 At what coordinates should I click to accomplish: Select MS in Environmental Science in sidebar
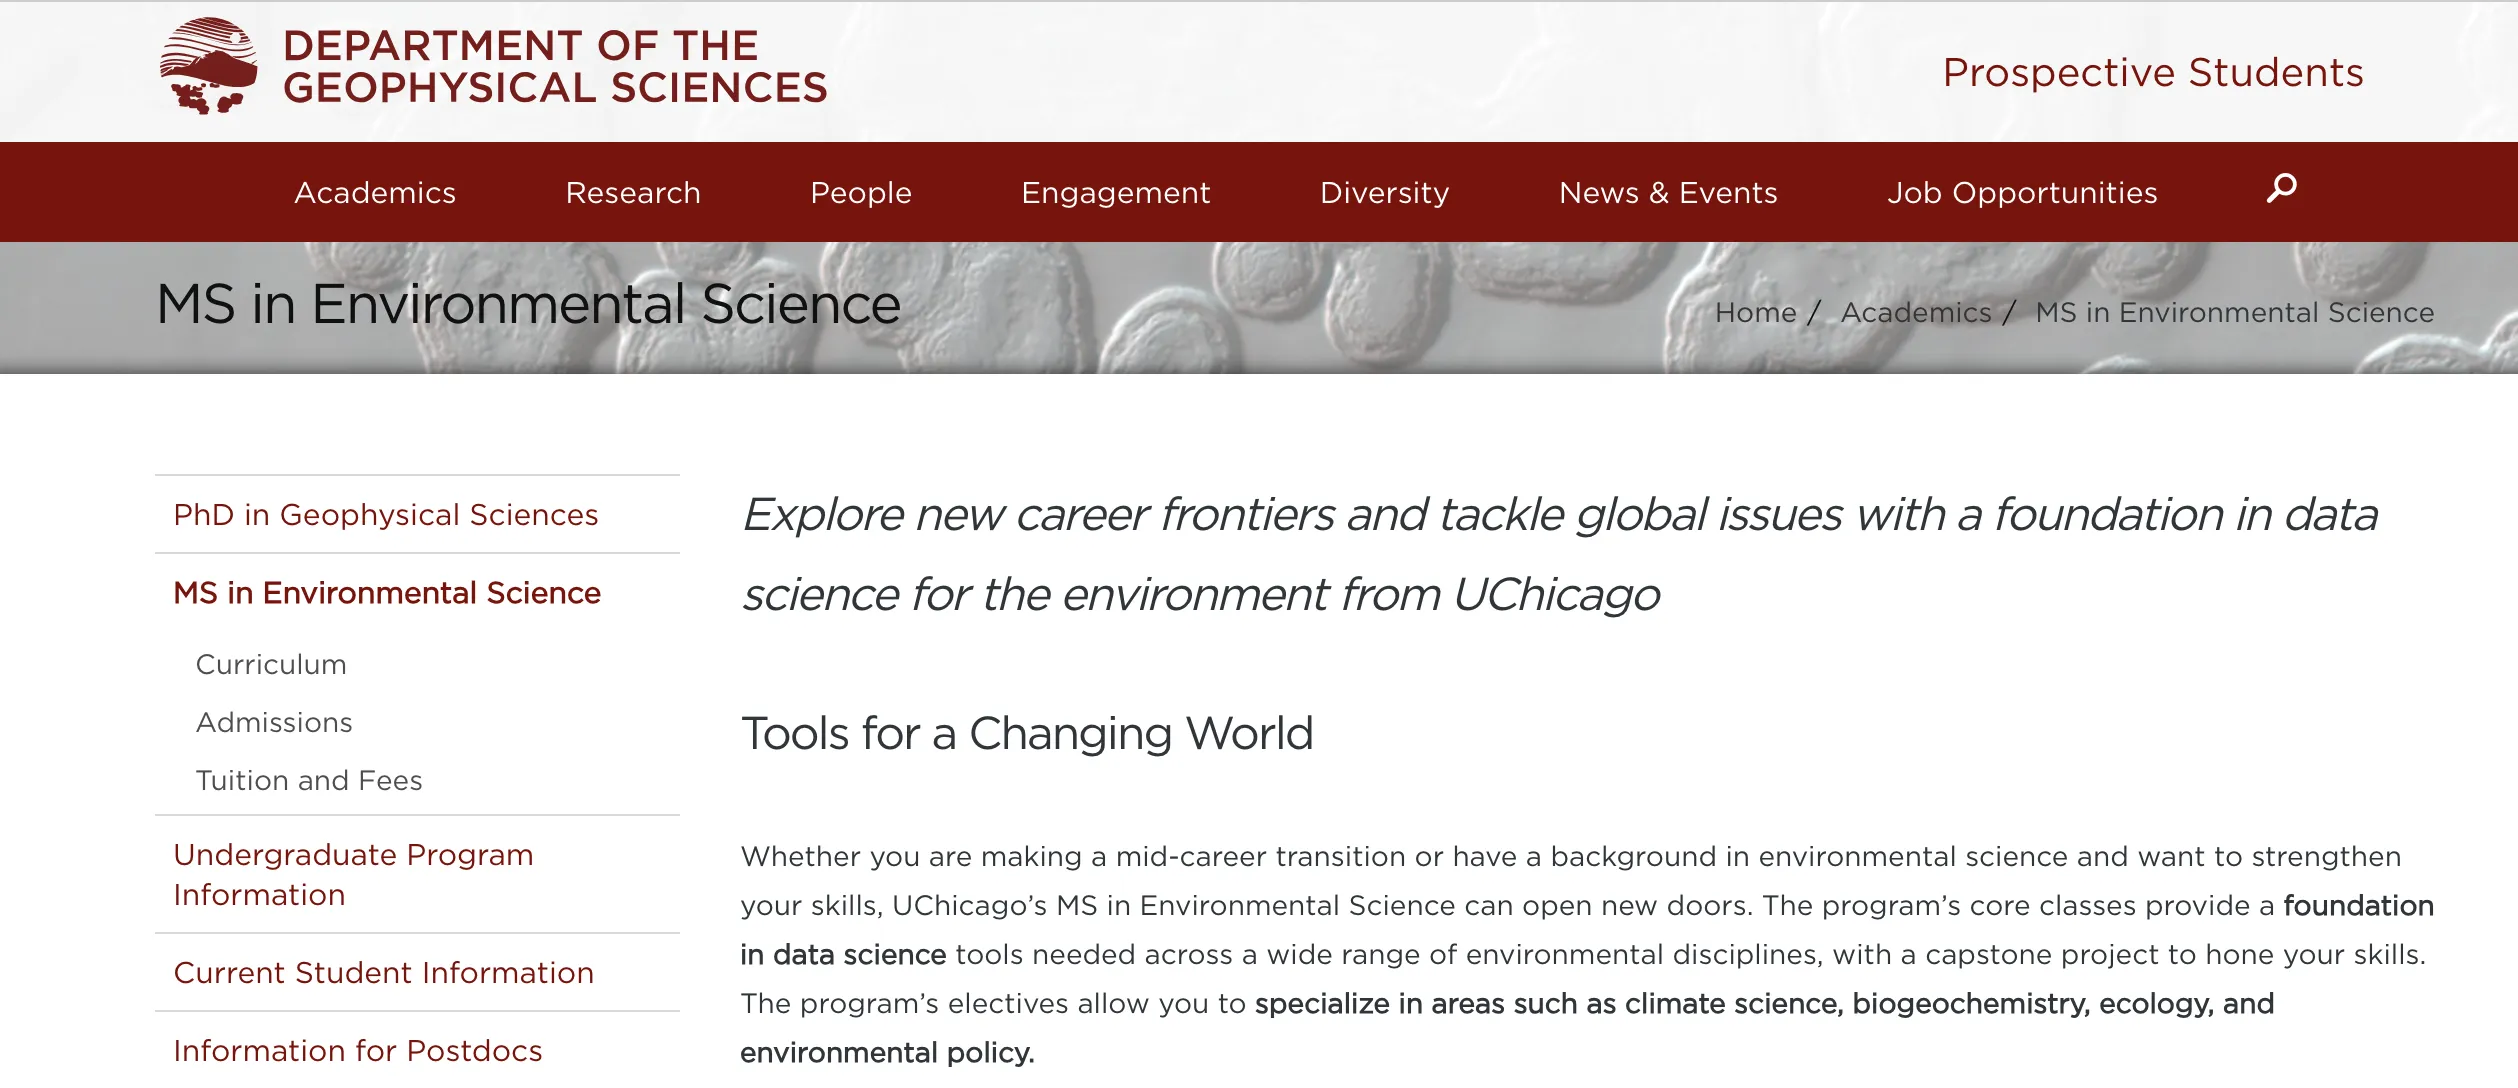[x=387, y=592]
